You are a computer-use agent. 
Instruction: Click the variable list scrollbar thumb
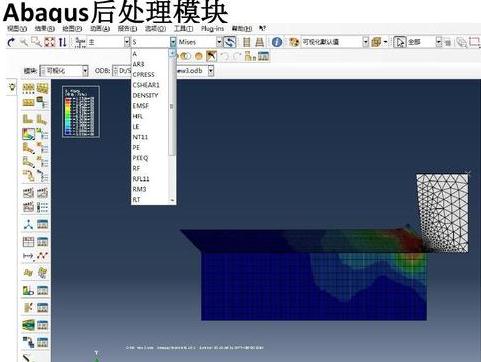pyautogui.click(x=172, y=106)
